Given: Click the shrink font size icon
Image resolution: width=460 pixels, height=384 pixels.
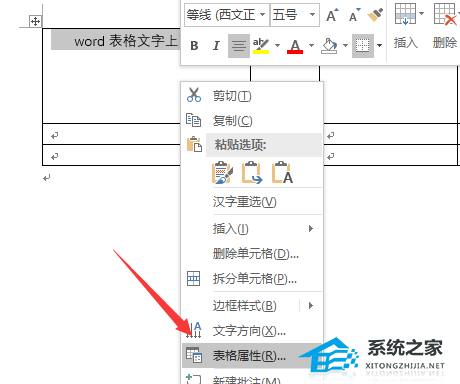Looking at the screenshot, I should pyautogui.click(x=354, y=15).
